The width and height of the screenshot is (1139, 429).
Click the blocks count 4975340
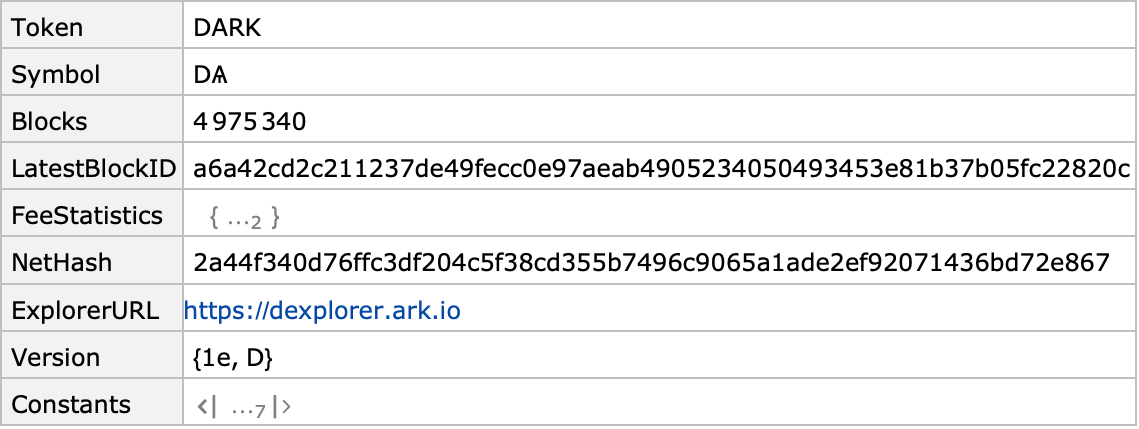[250, 121]
